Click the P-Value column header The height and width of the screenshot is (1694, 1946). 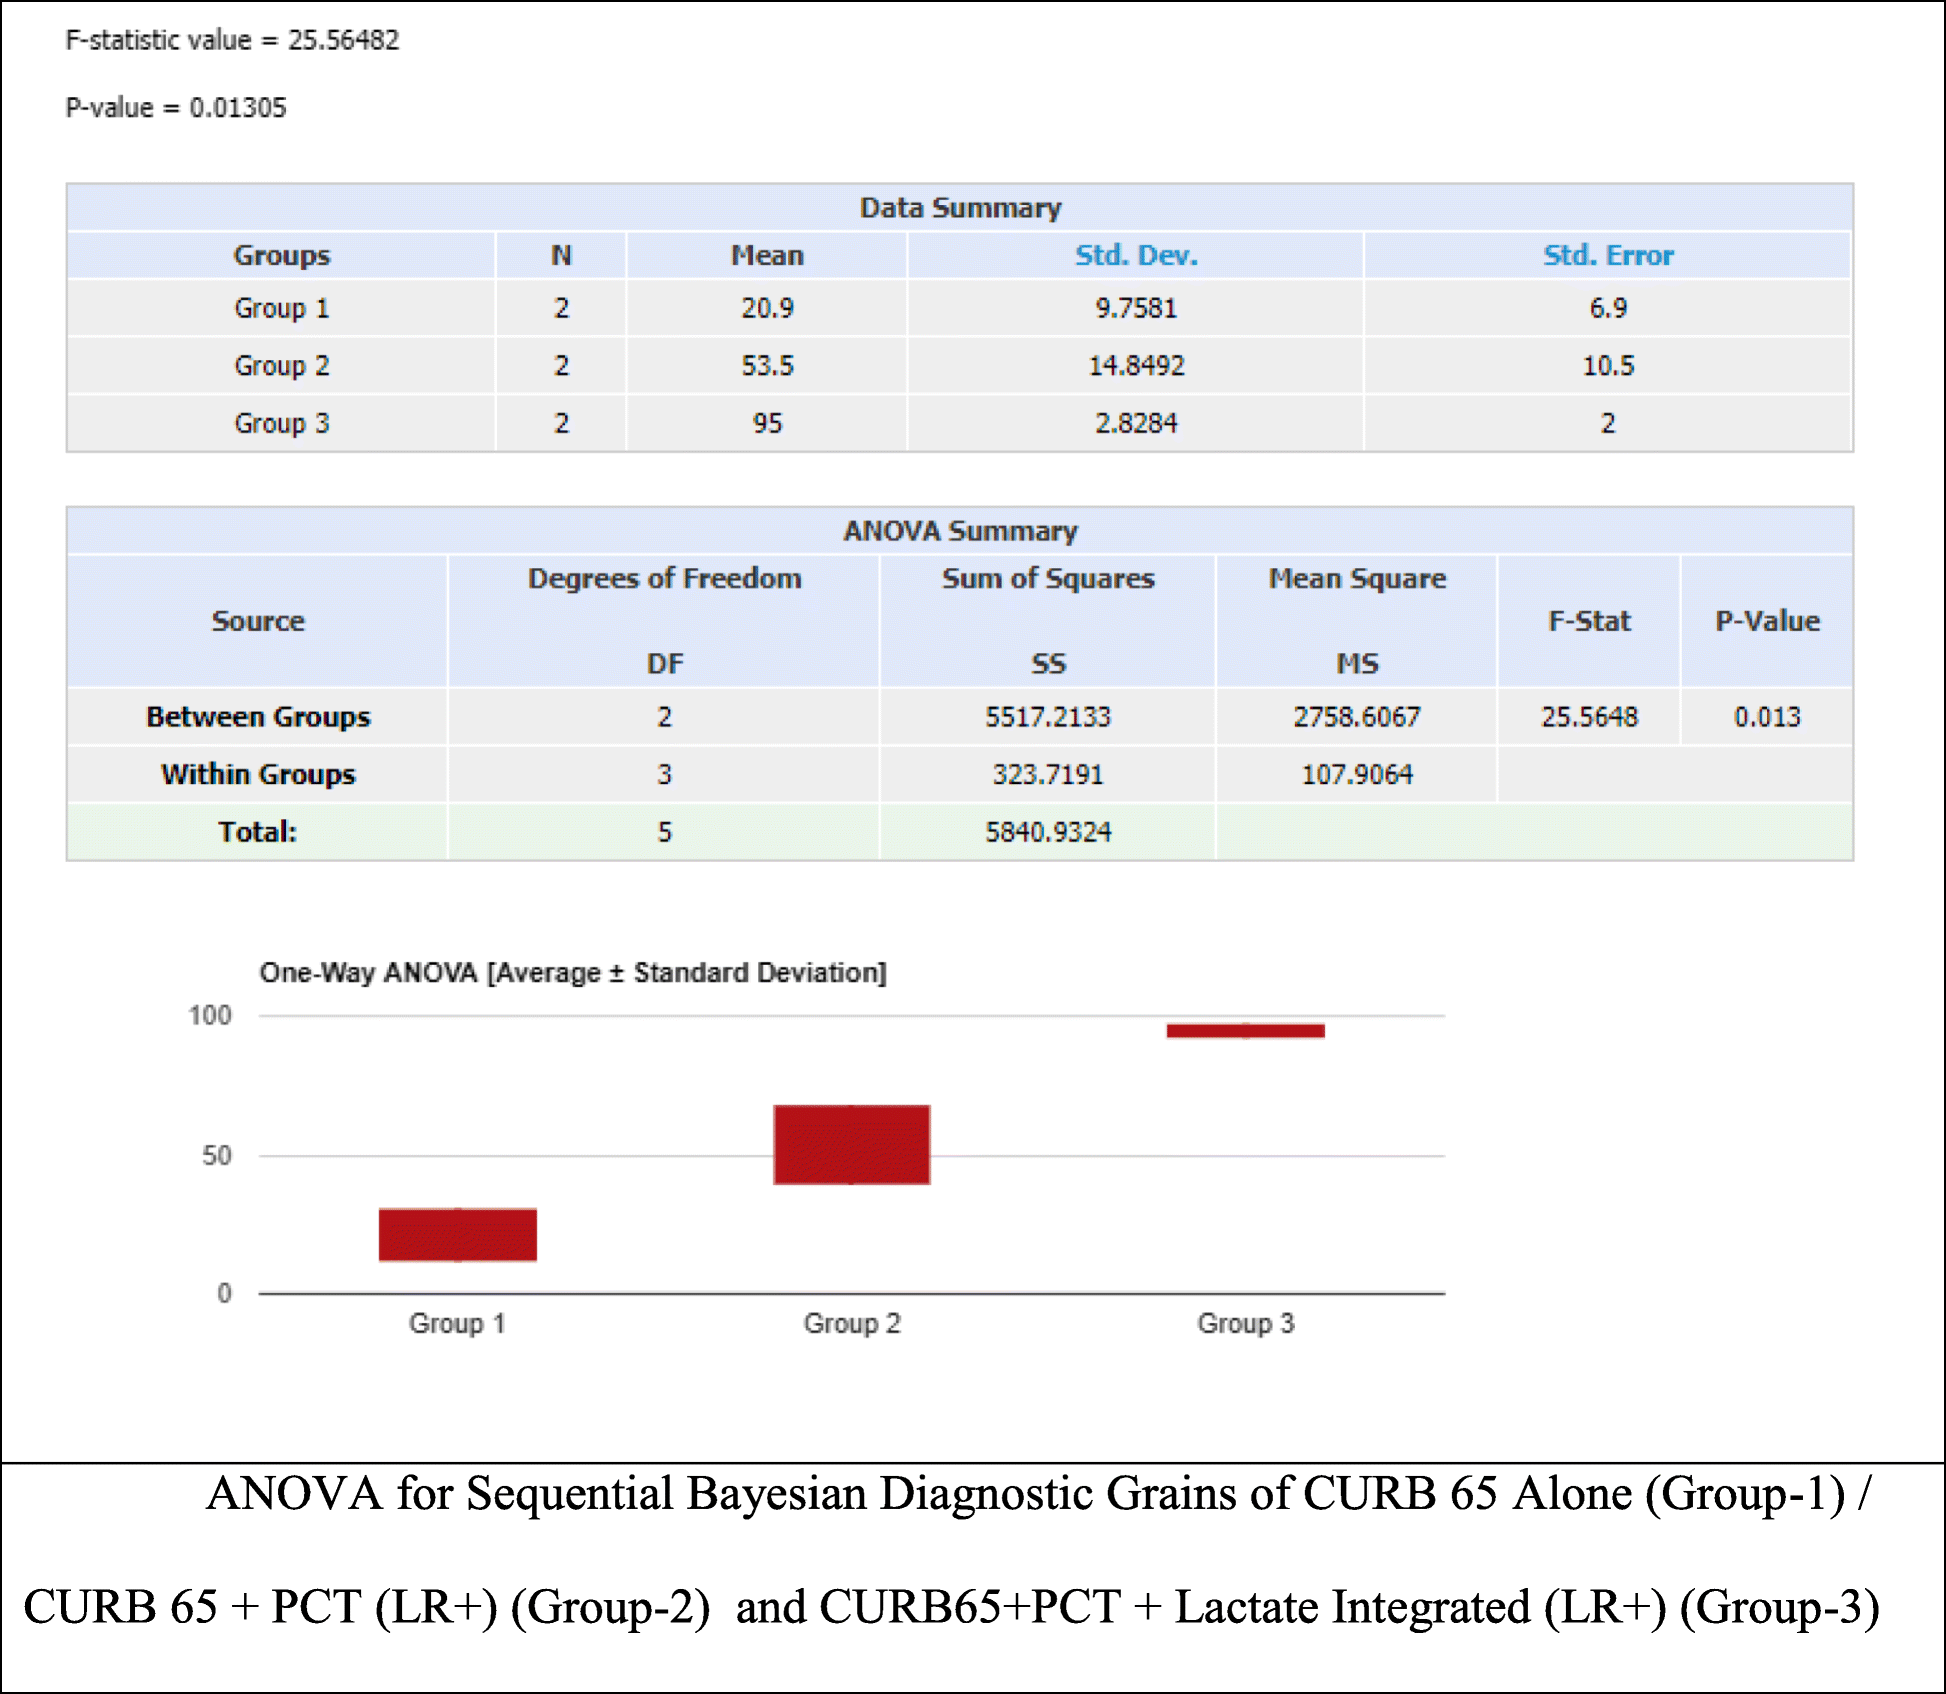1767,621
